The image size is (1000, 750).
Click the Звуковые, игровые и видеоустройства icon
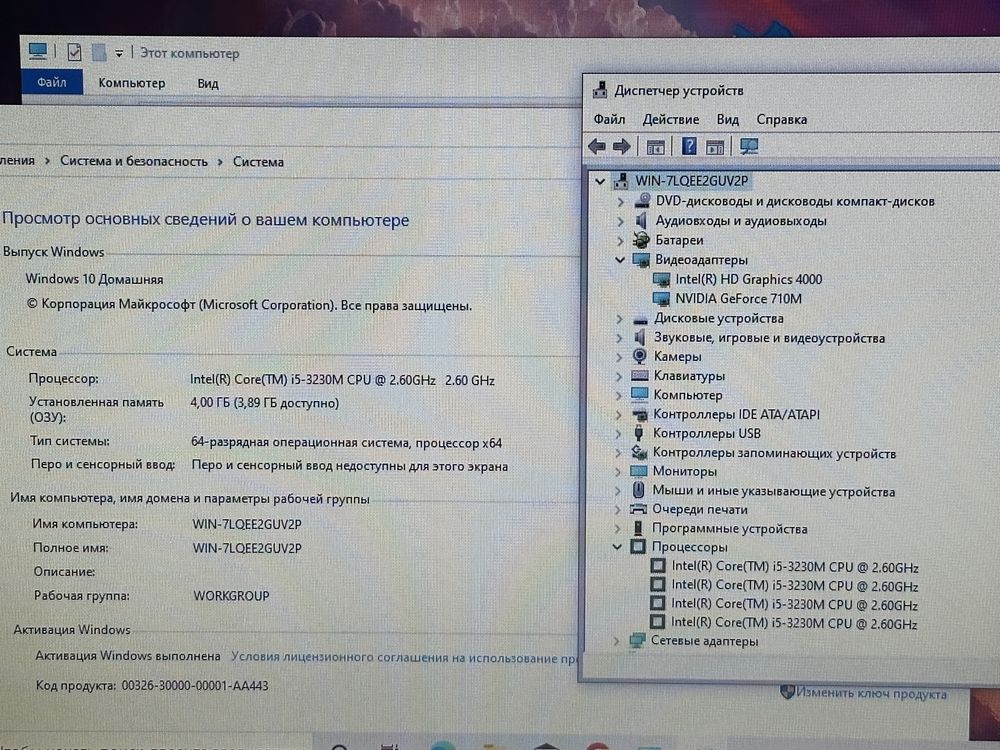tap(639, 337)
